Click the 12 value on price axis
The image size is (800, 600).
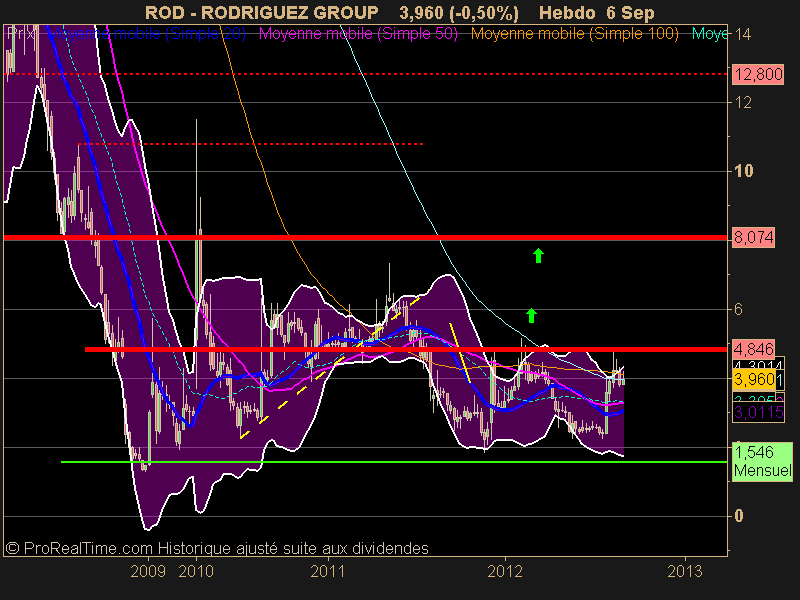743,103
